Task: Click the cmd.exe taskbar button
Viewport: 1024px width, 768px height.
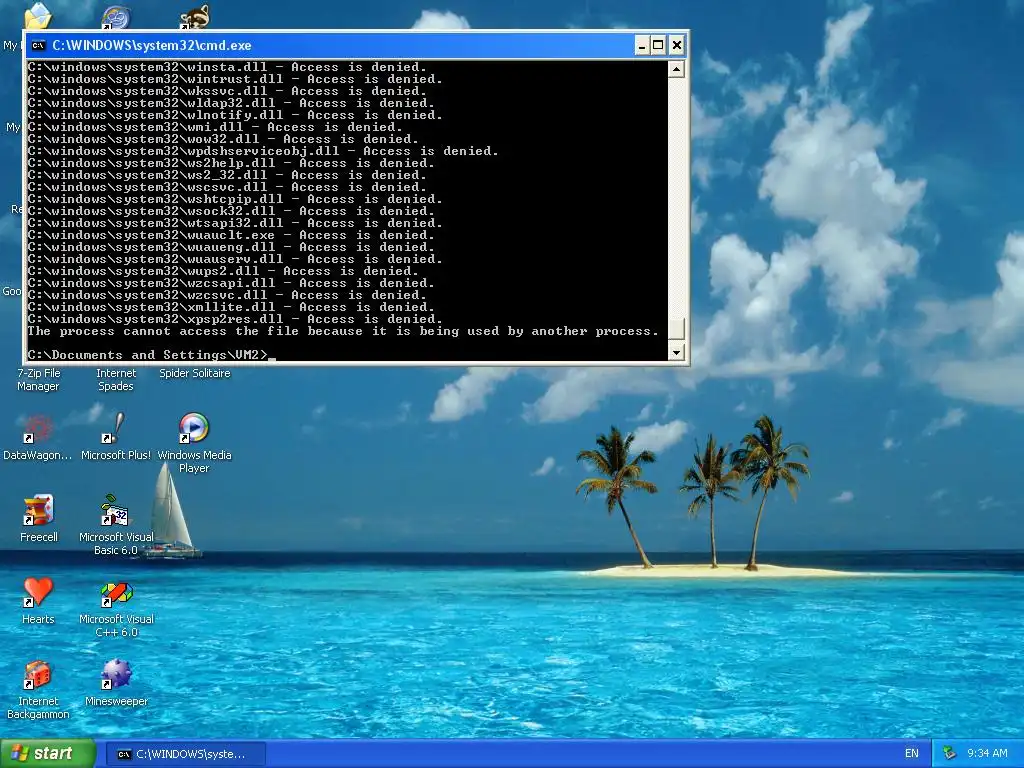Action: (x=185, y=754)
